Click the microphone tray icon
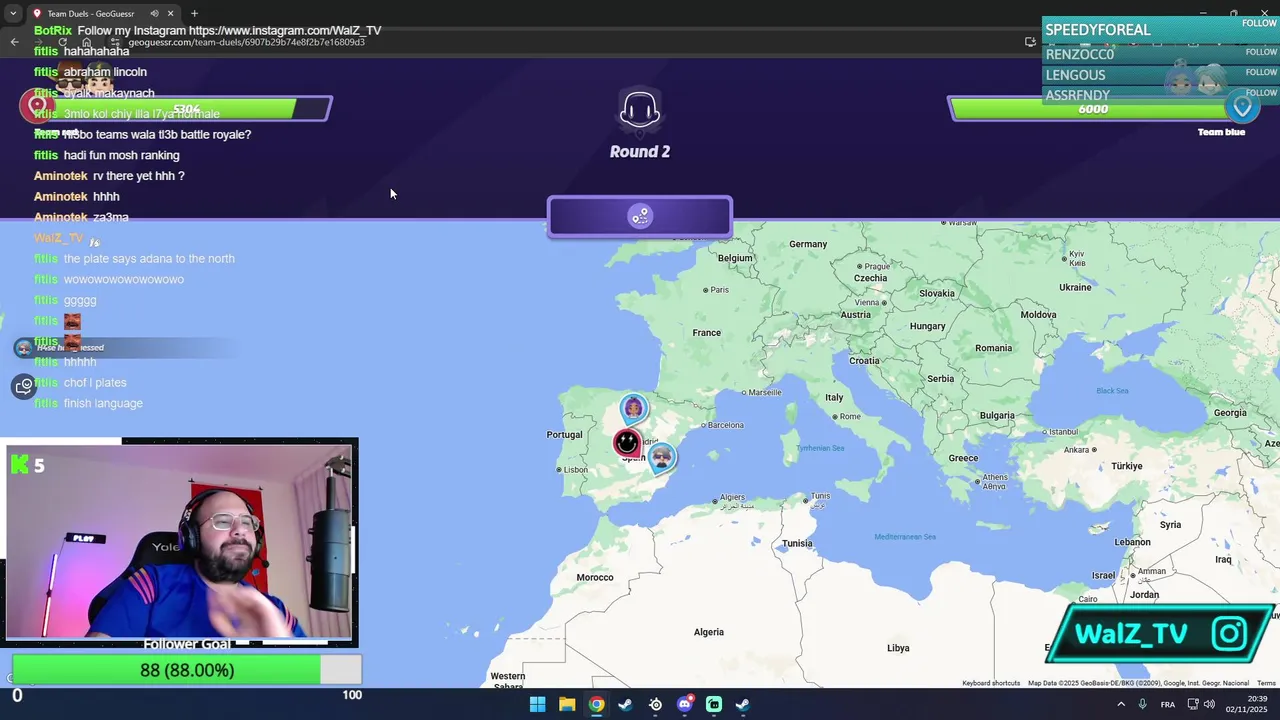This screenshot has height=720, width=1280. tap(1143, 704)
